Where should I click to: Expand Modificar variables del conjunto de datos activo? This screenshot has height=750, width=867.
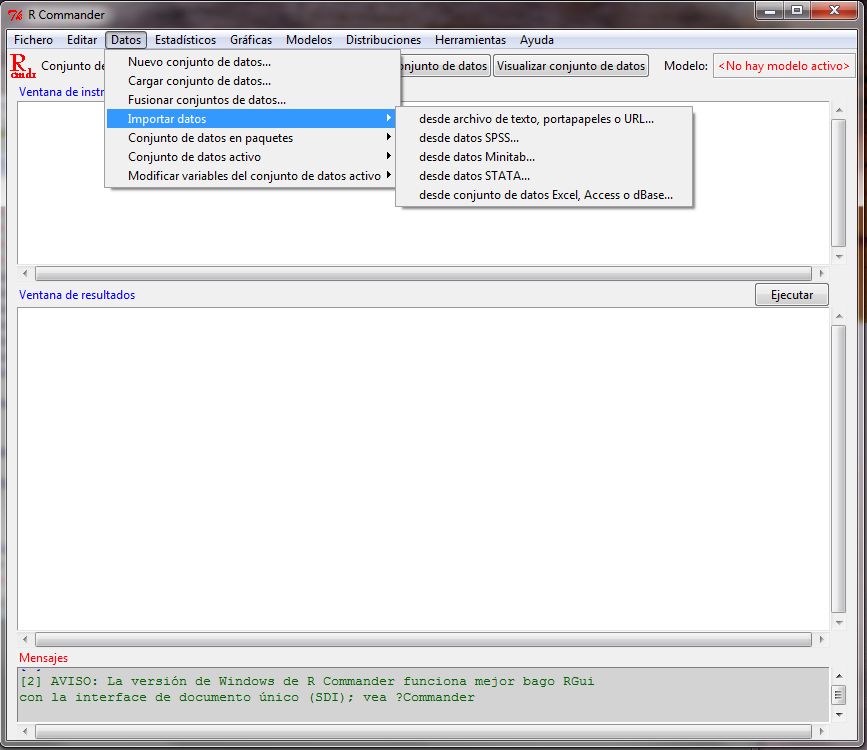pos(252,176)
